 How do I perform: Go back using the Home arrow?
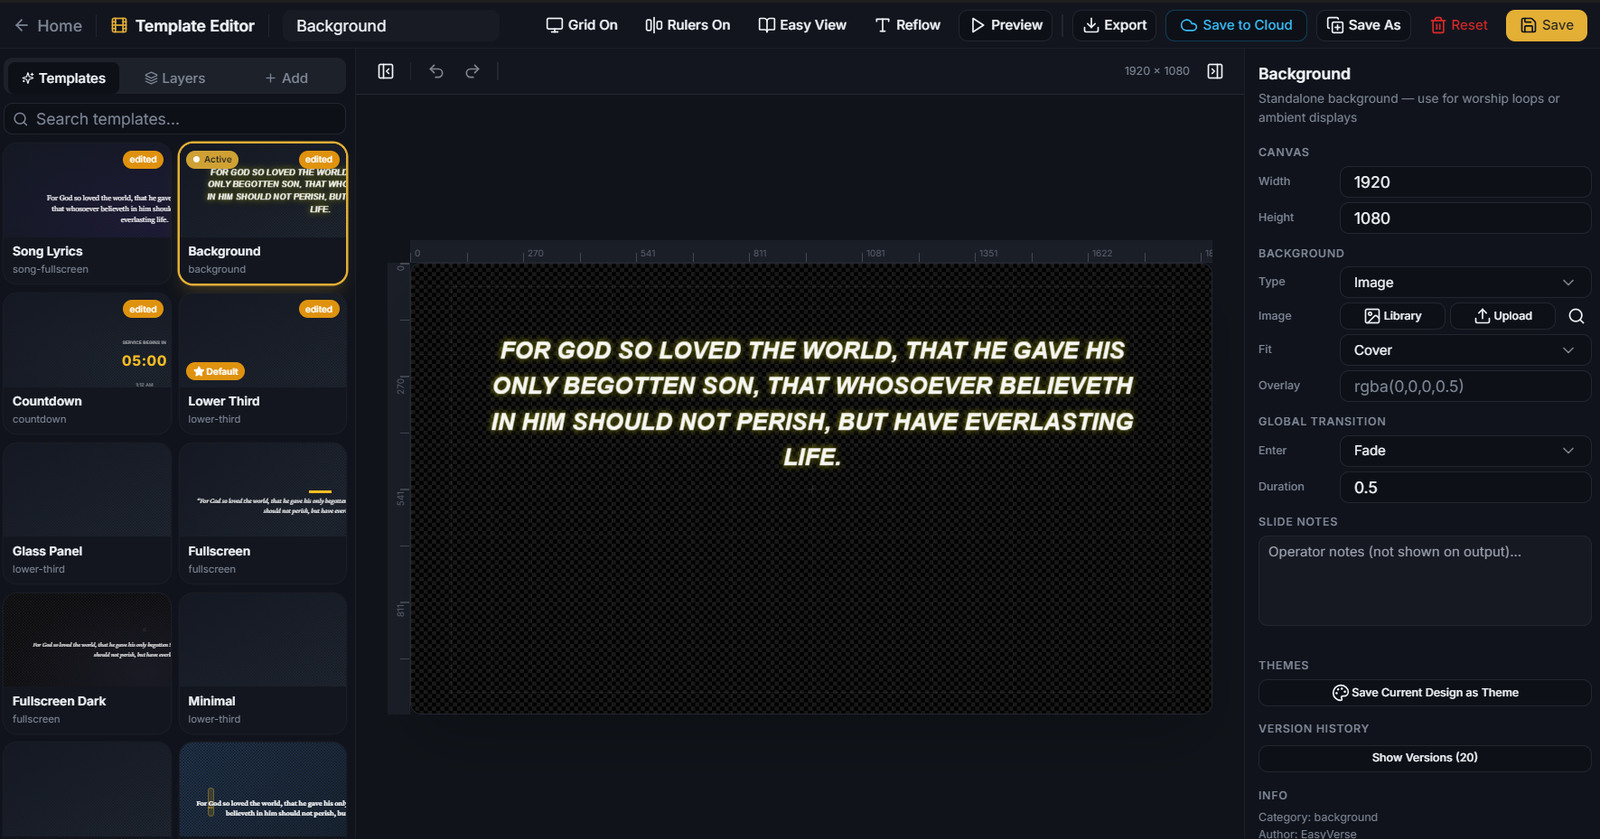(48, 26)
